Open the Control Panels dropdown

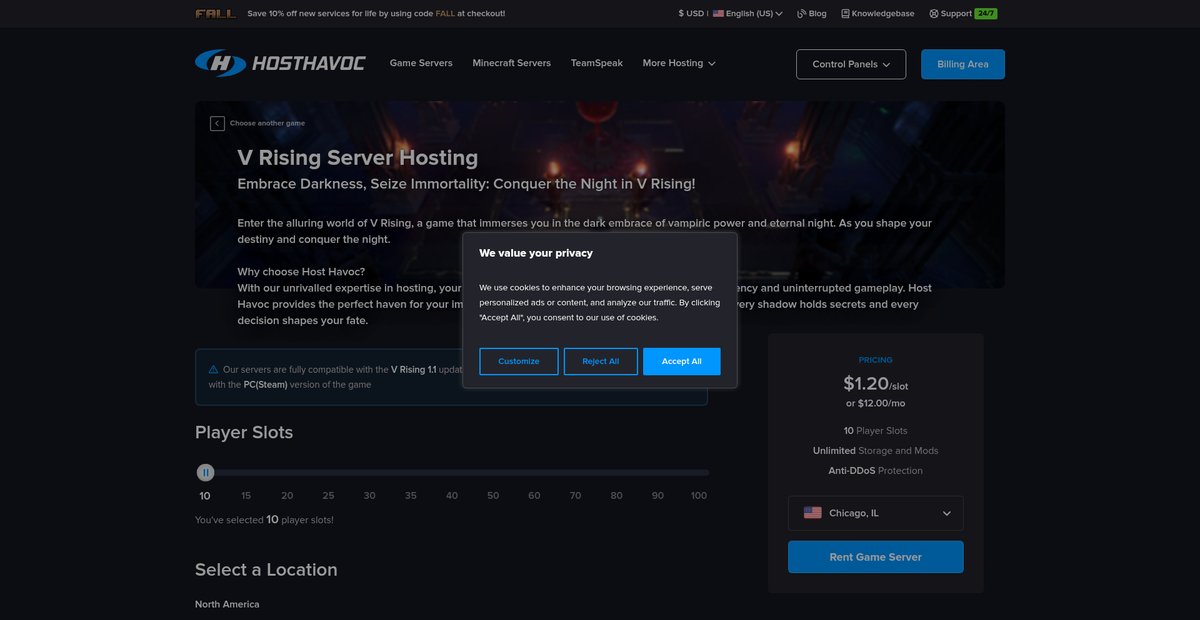click(851, 64)
